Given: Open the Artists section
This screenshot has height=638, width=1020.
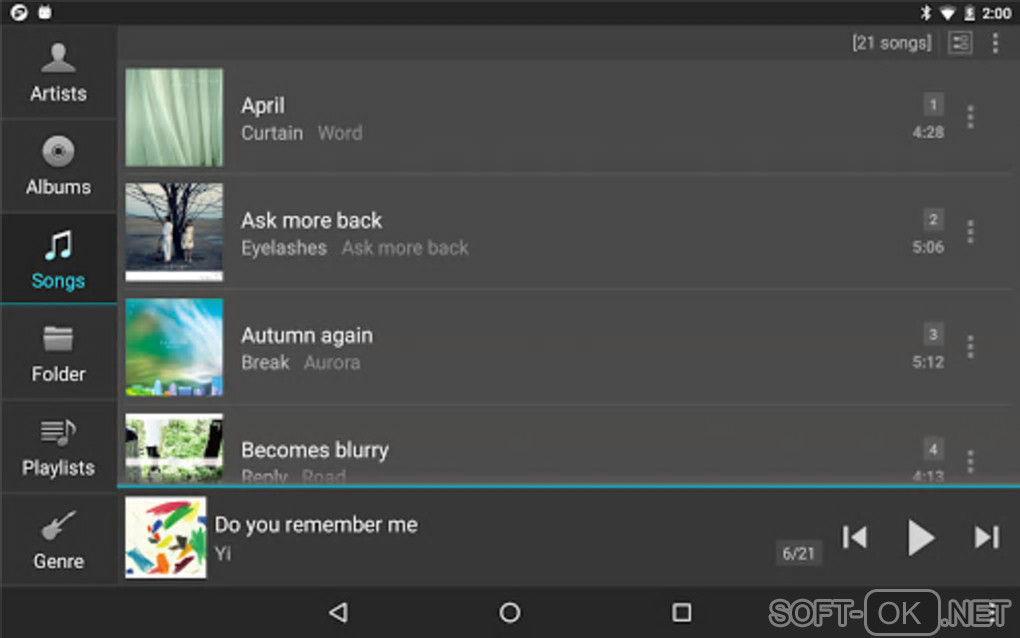Looking at the screenshot, I should click(x=59, y=73).
